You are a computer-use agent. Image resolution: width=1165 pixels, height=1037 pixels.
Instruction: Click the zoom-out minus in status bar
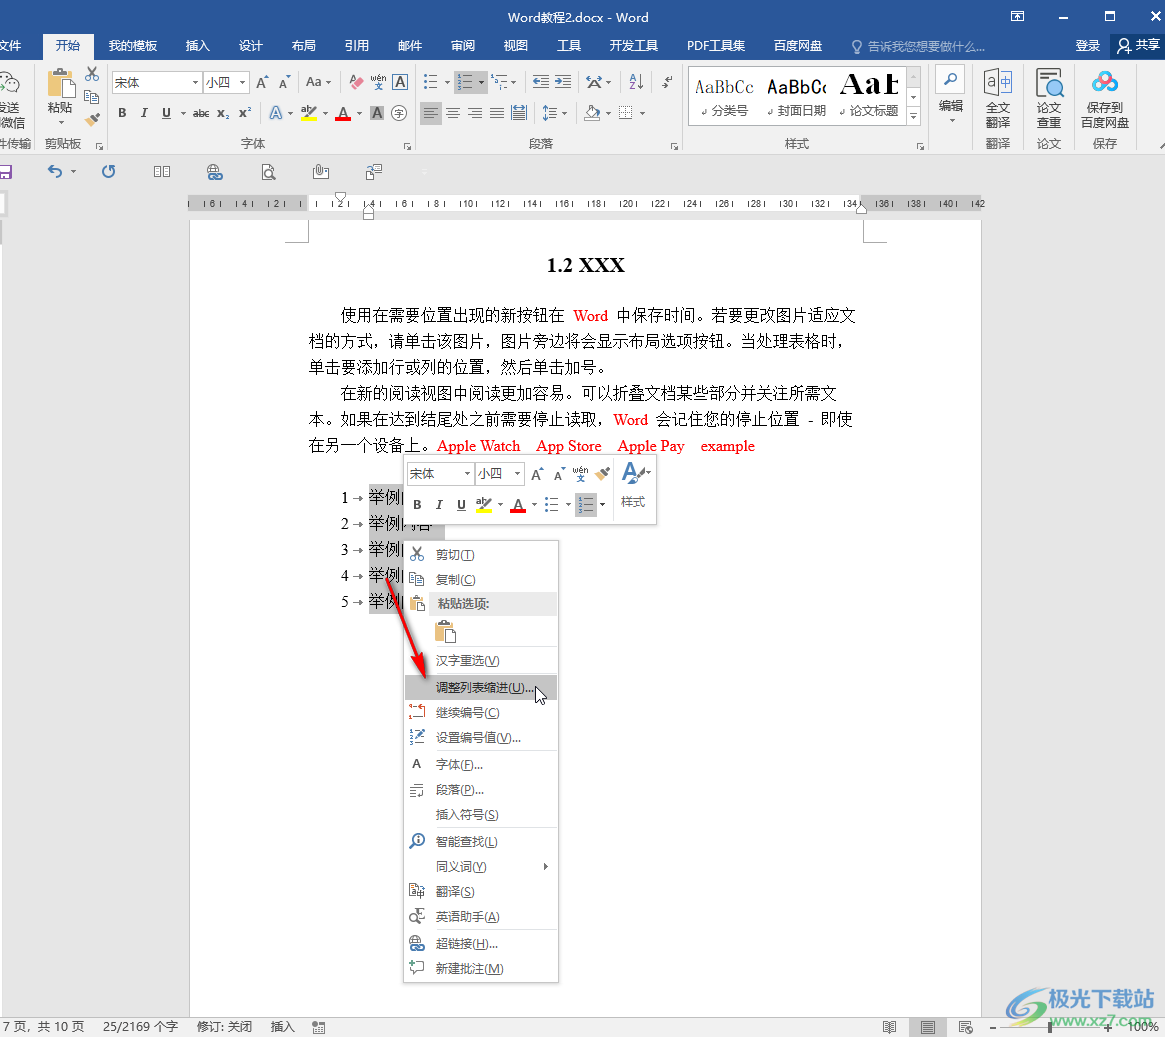tap(993, 1027)
